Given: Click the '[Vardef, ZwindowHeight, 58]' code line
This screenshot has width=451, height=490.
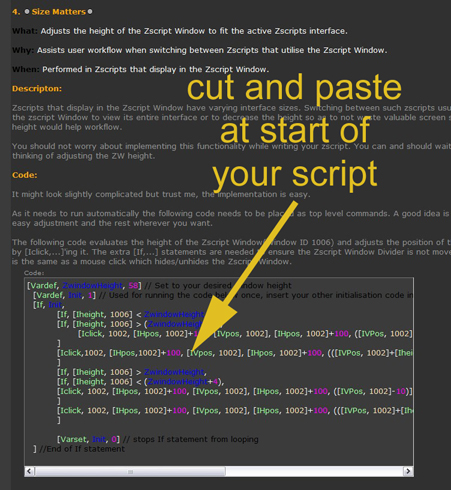Looking at the screenshot, I should (159, 286).
